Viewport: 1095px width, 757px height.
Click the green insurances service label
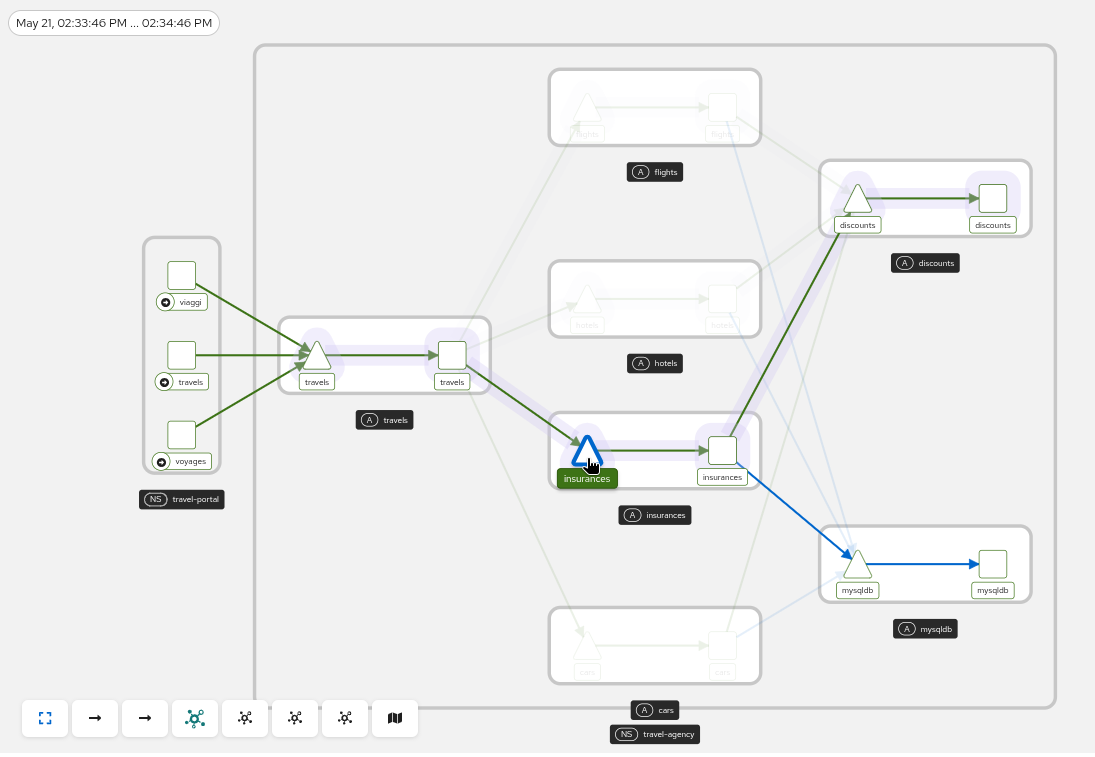coord(587,478)
